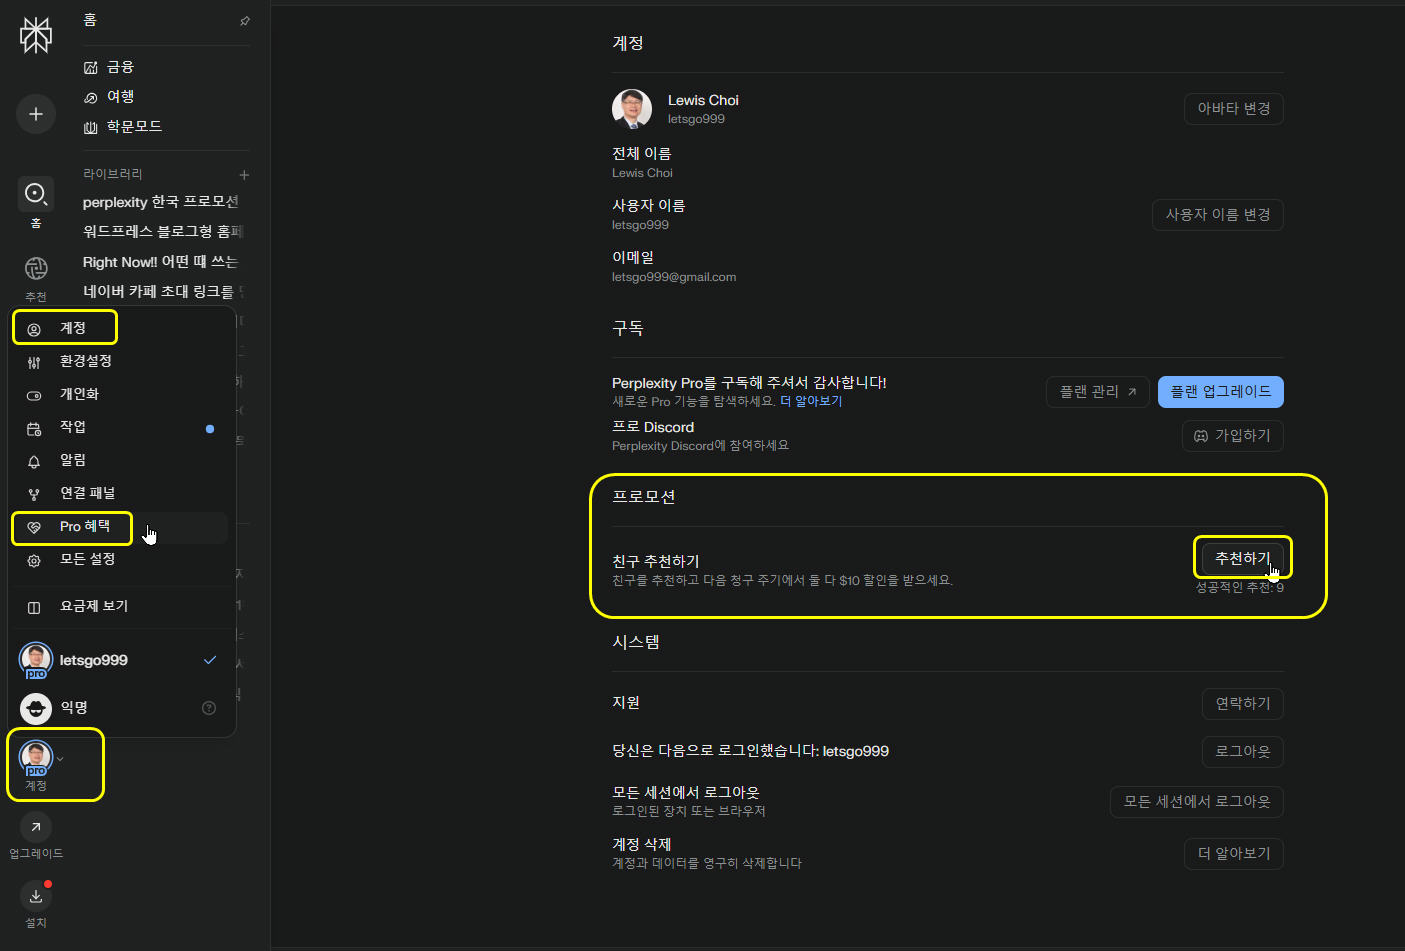Select 모든 설정 menu item
Screen dimensions: 1405x951
click(x=122, y=560)
